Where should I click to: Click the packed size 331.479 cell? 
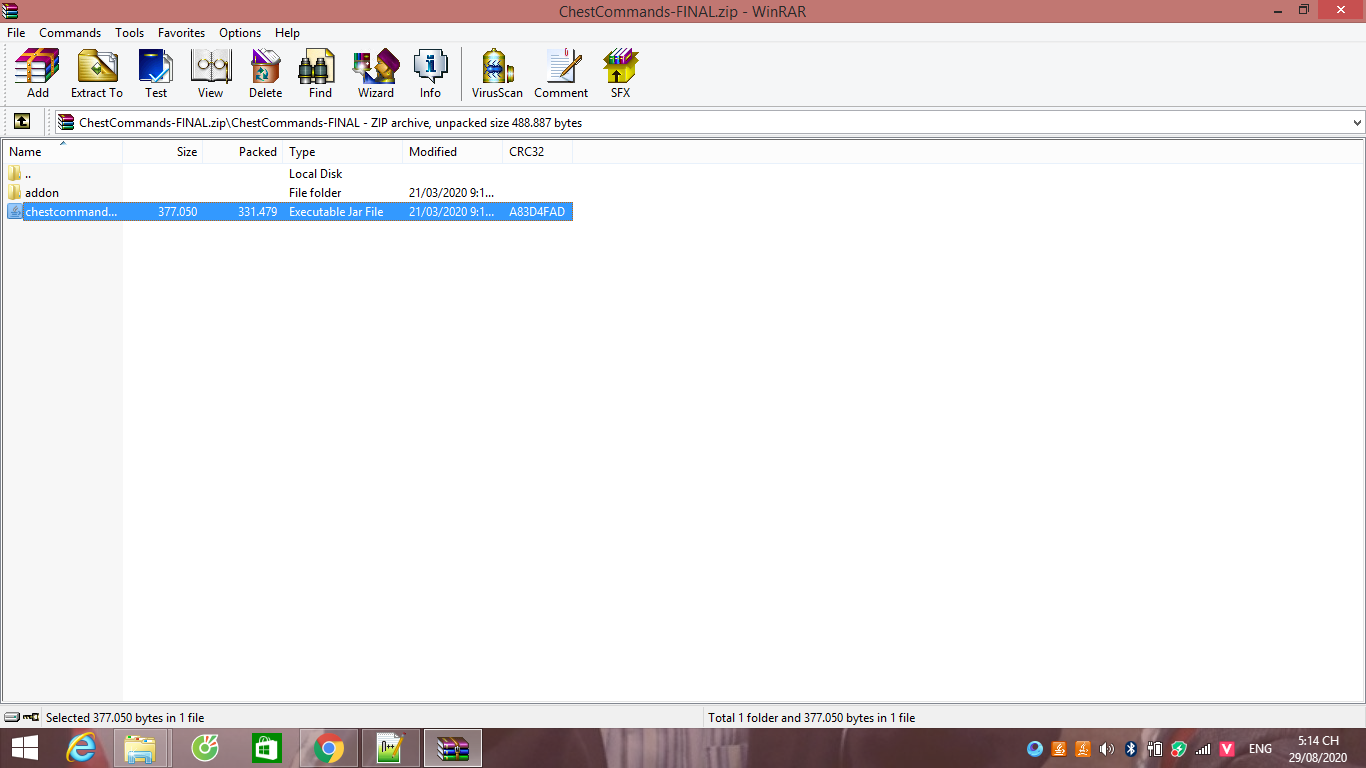pyautogui.click(x=258, y=212)
